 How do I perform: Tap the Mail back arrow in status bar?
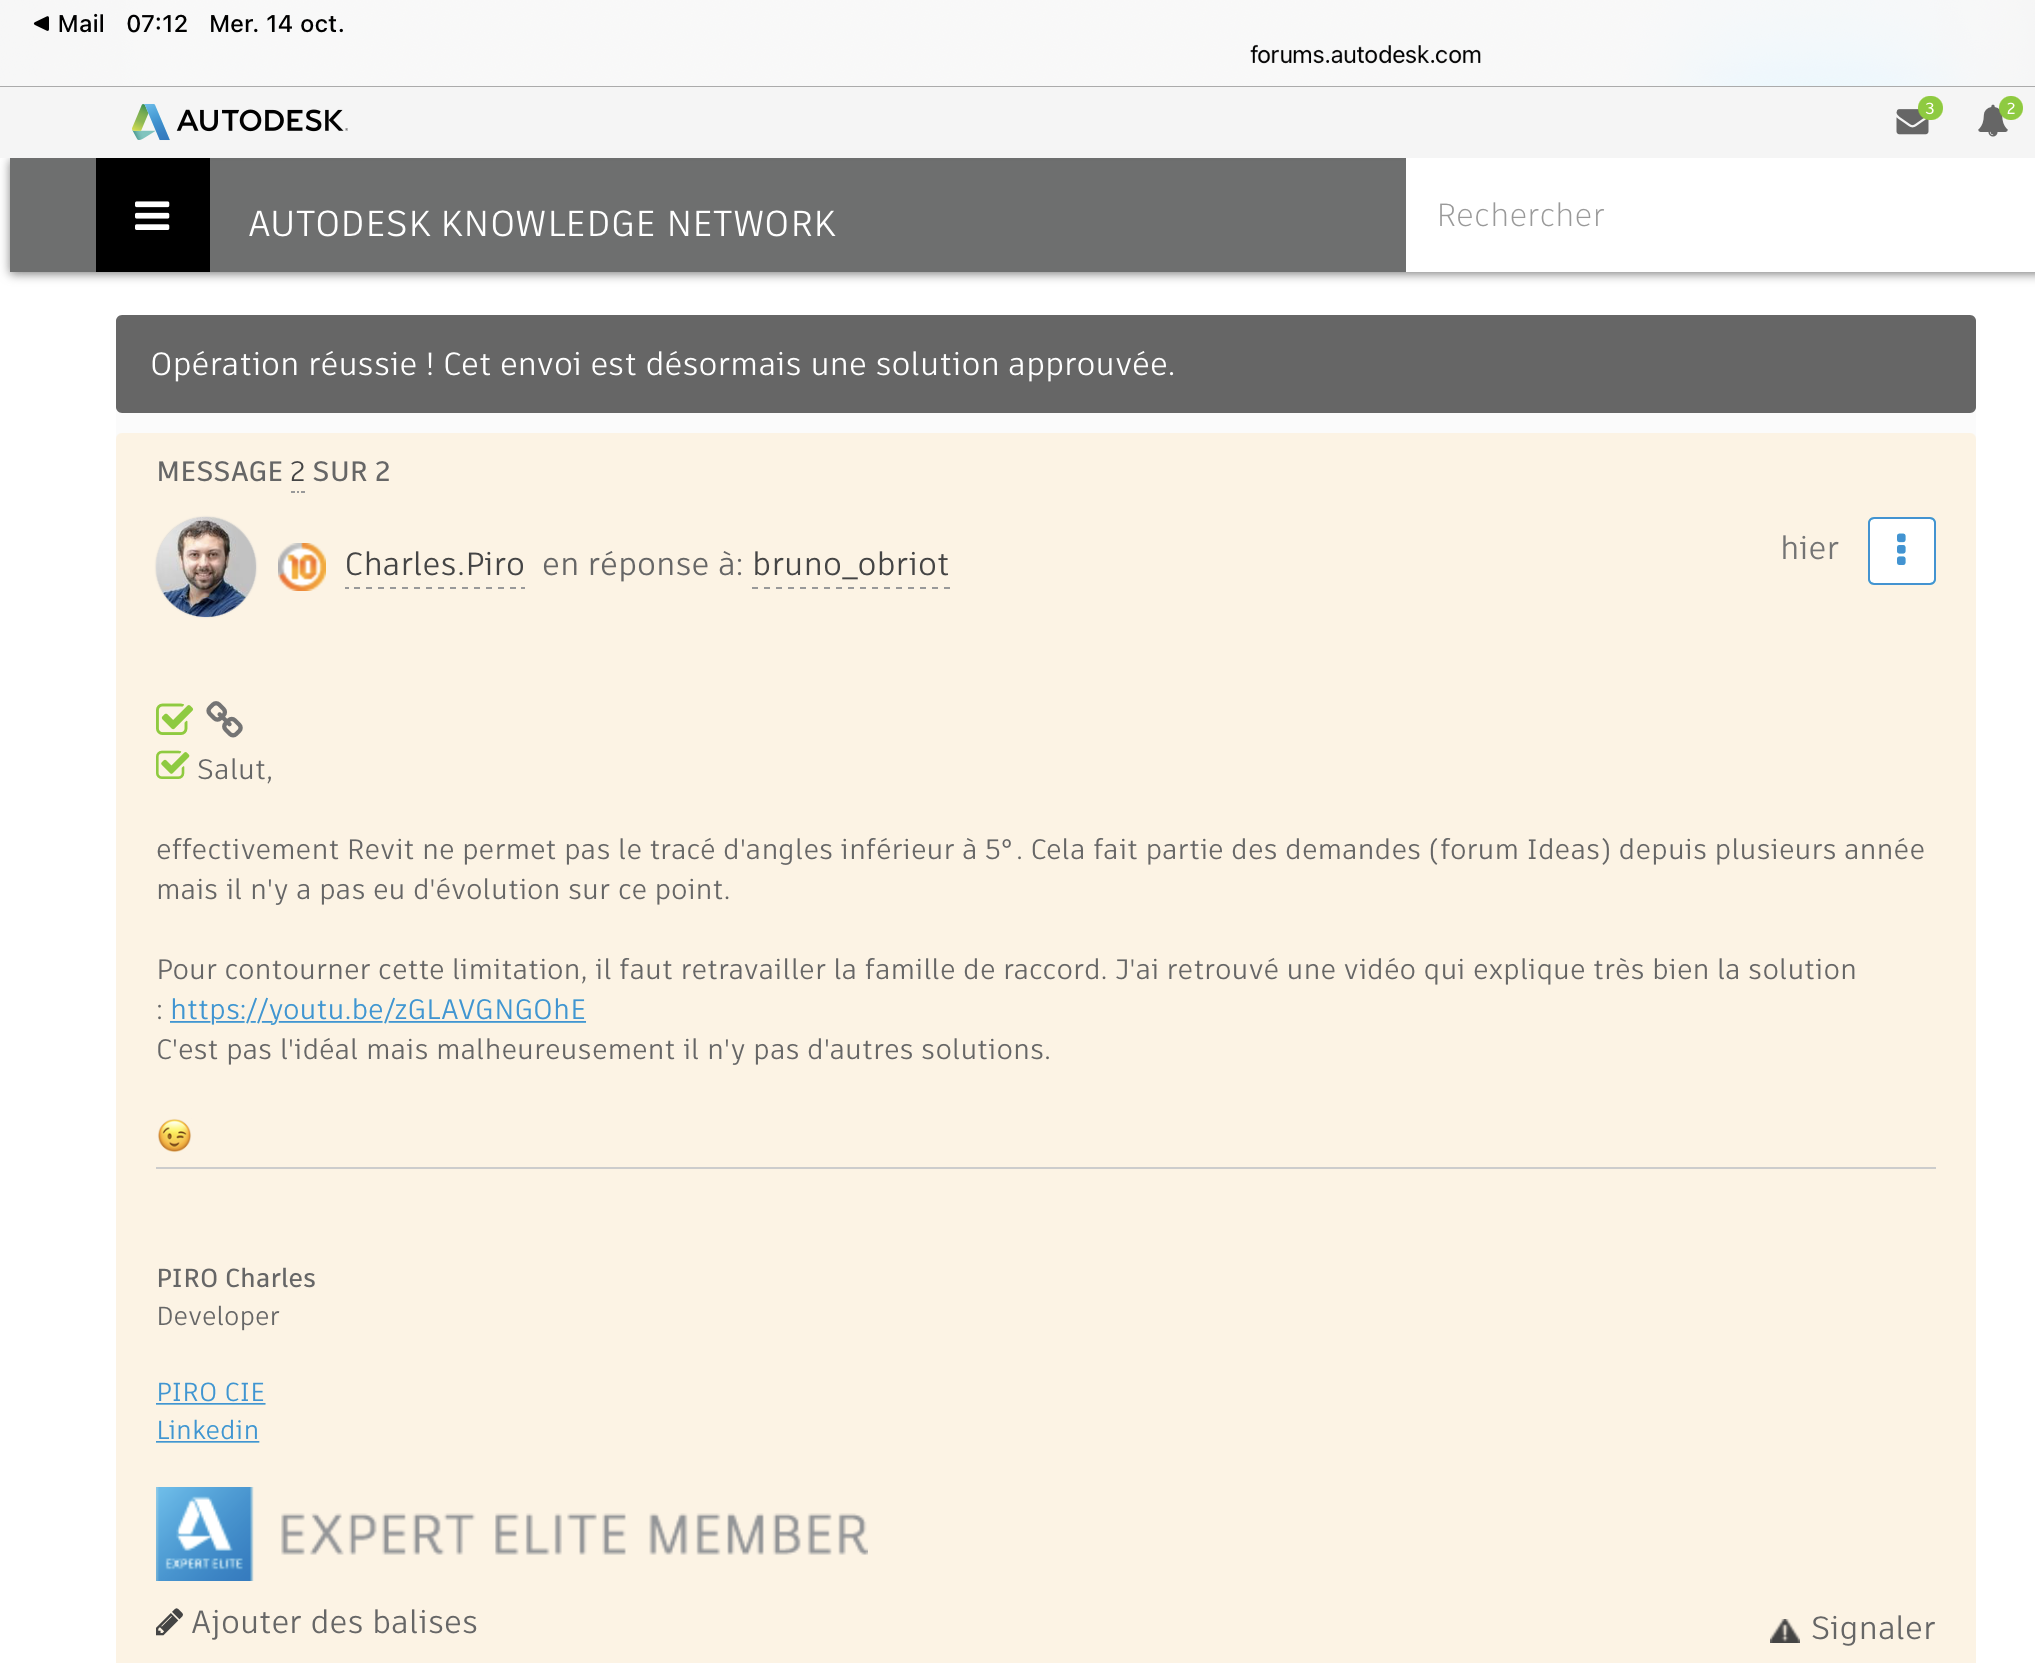(x=41, y=23)
